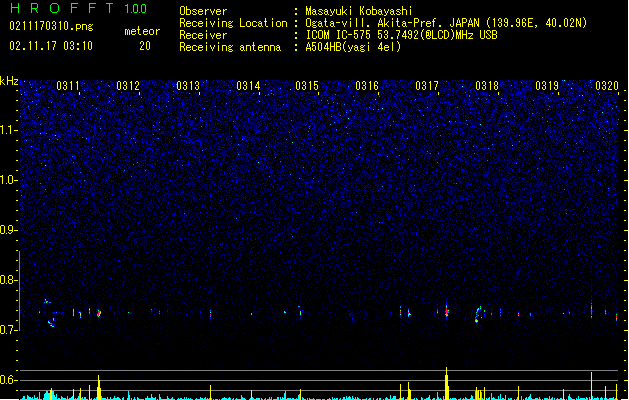Screen dimensions: 629x400
Task: Click the meteor count value 20
Action: [x=145, y=46]
